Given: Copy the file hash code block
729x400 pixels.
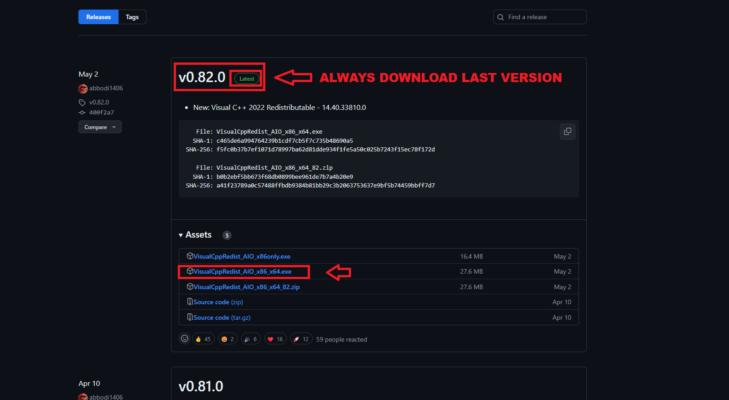Looking at the screenshot, I should coord(567,131).
